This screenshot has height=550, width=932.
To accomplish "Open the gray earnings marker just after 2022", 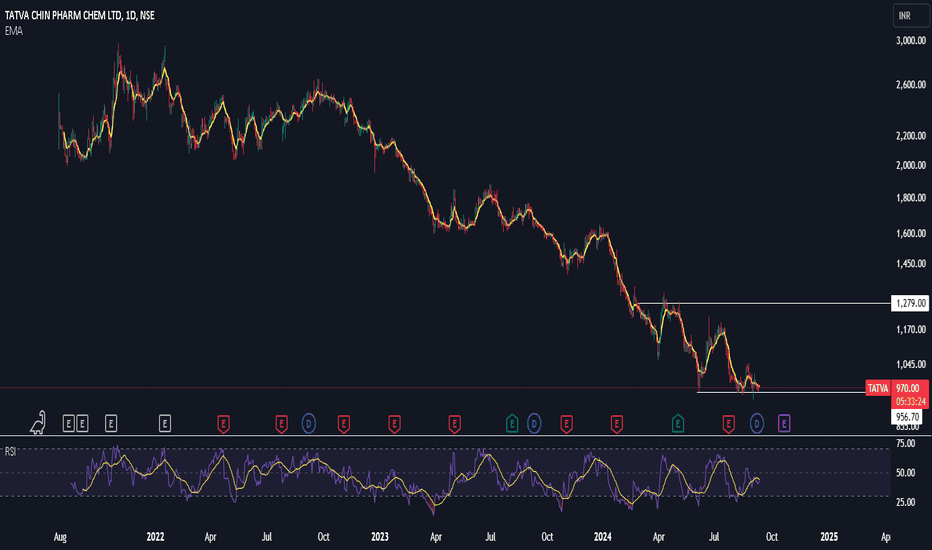I will (165, 424).
